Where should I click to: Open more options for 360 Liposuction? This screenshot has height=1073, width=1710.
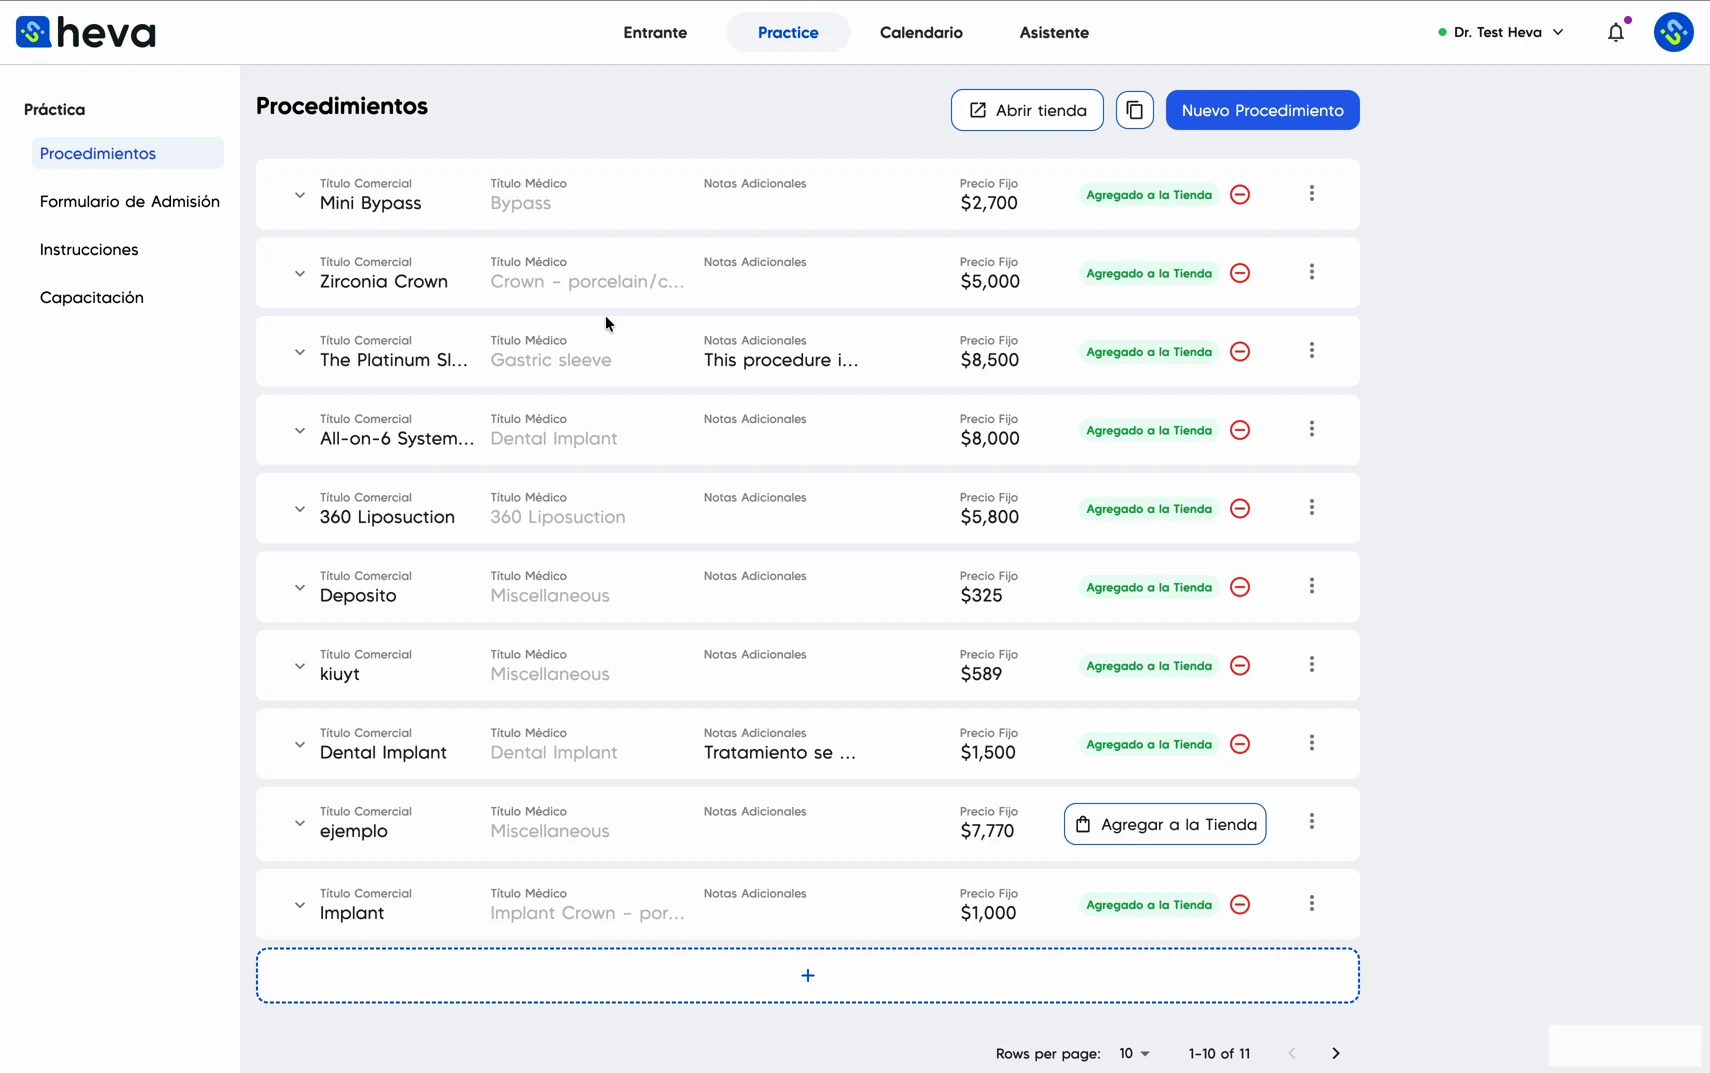[1312, 507]
